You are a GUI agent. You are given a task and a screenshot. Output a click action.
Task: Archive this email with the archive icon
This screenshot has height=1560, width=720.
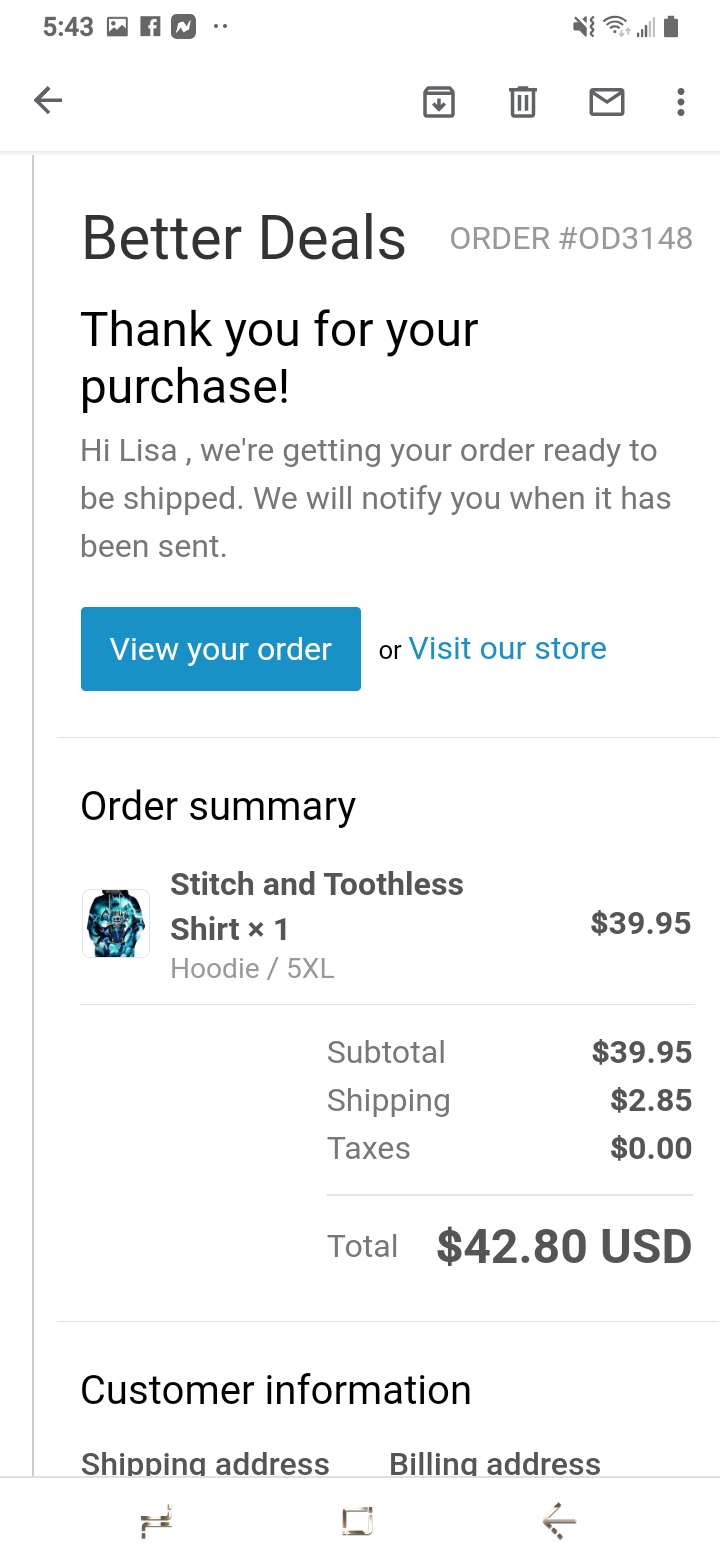coord(439,102)
